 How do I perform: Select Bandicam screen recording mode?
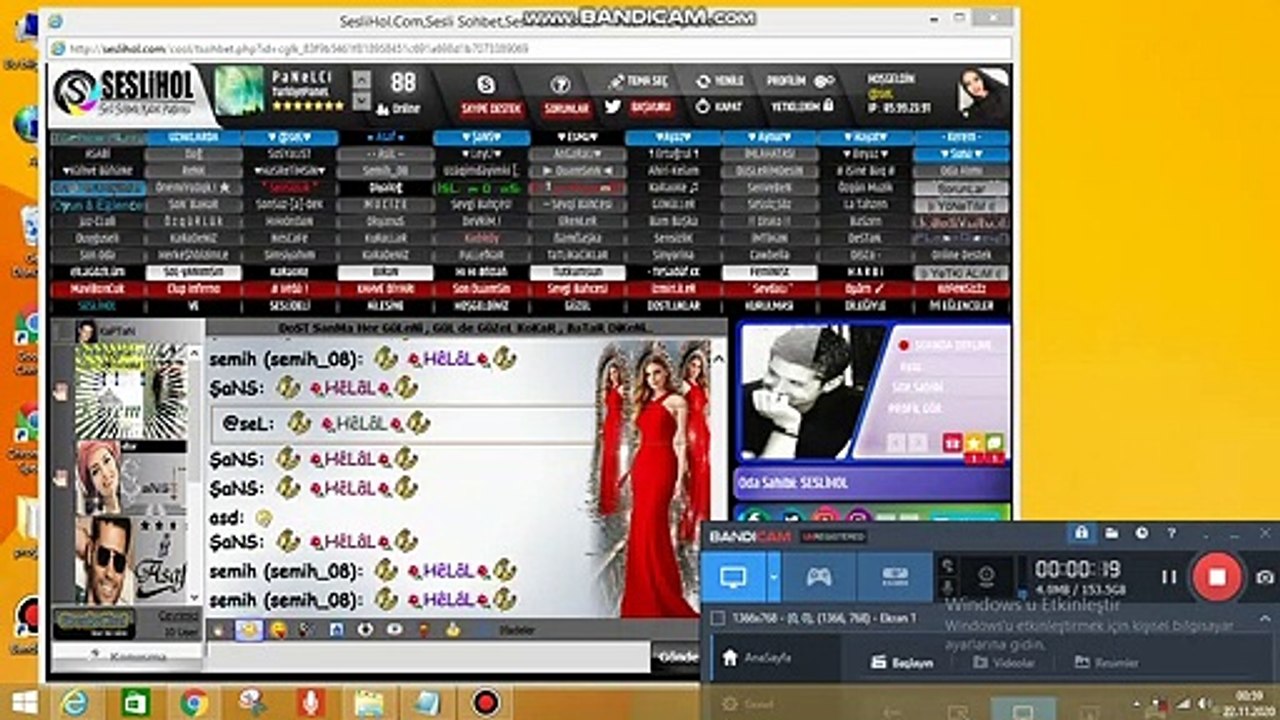pyautogui.click(x=735, y=577)
